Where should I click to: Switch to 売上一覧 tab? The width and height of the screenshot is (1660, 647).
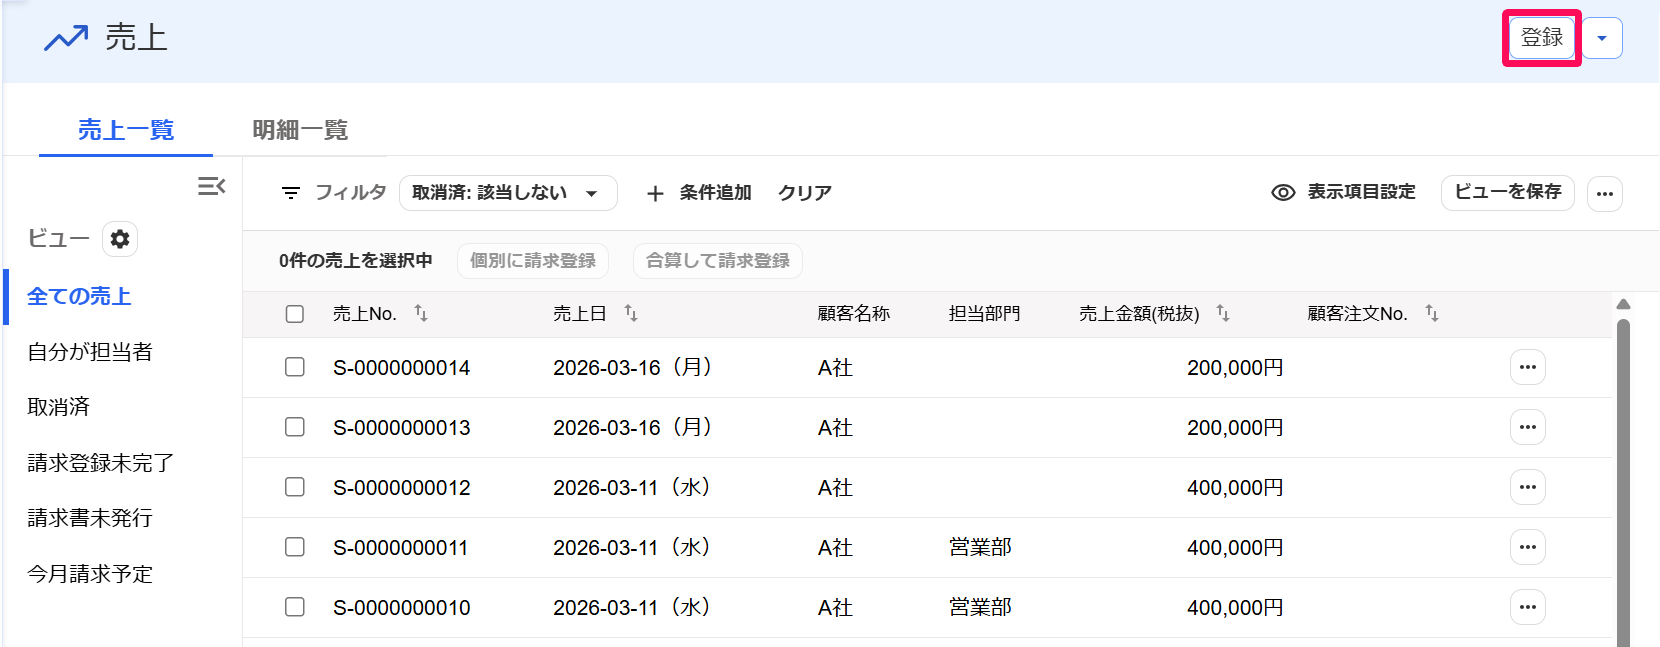click(x=126, y=130)
